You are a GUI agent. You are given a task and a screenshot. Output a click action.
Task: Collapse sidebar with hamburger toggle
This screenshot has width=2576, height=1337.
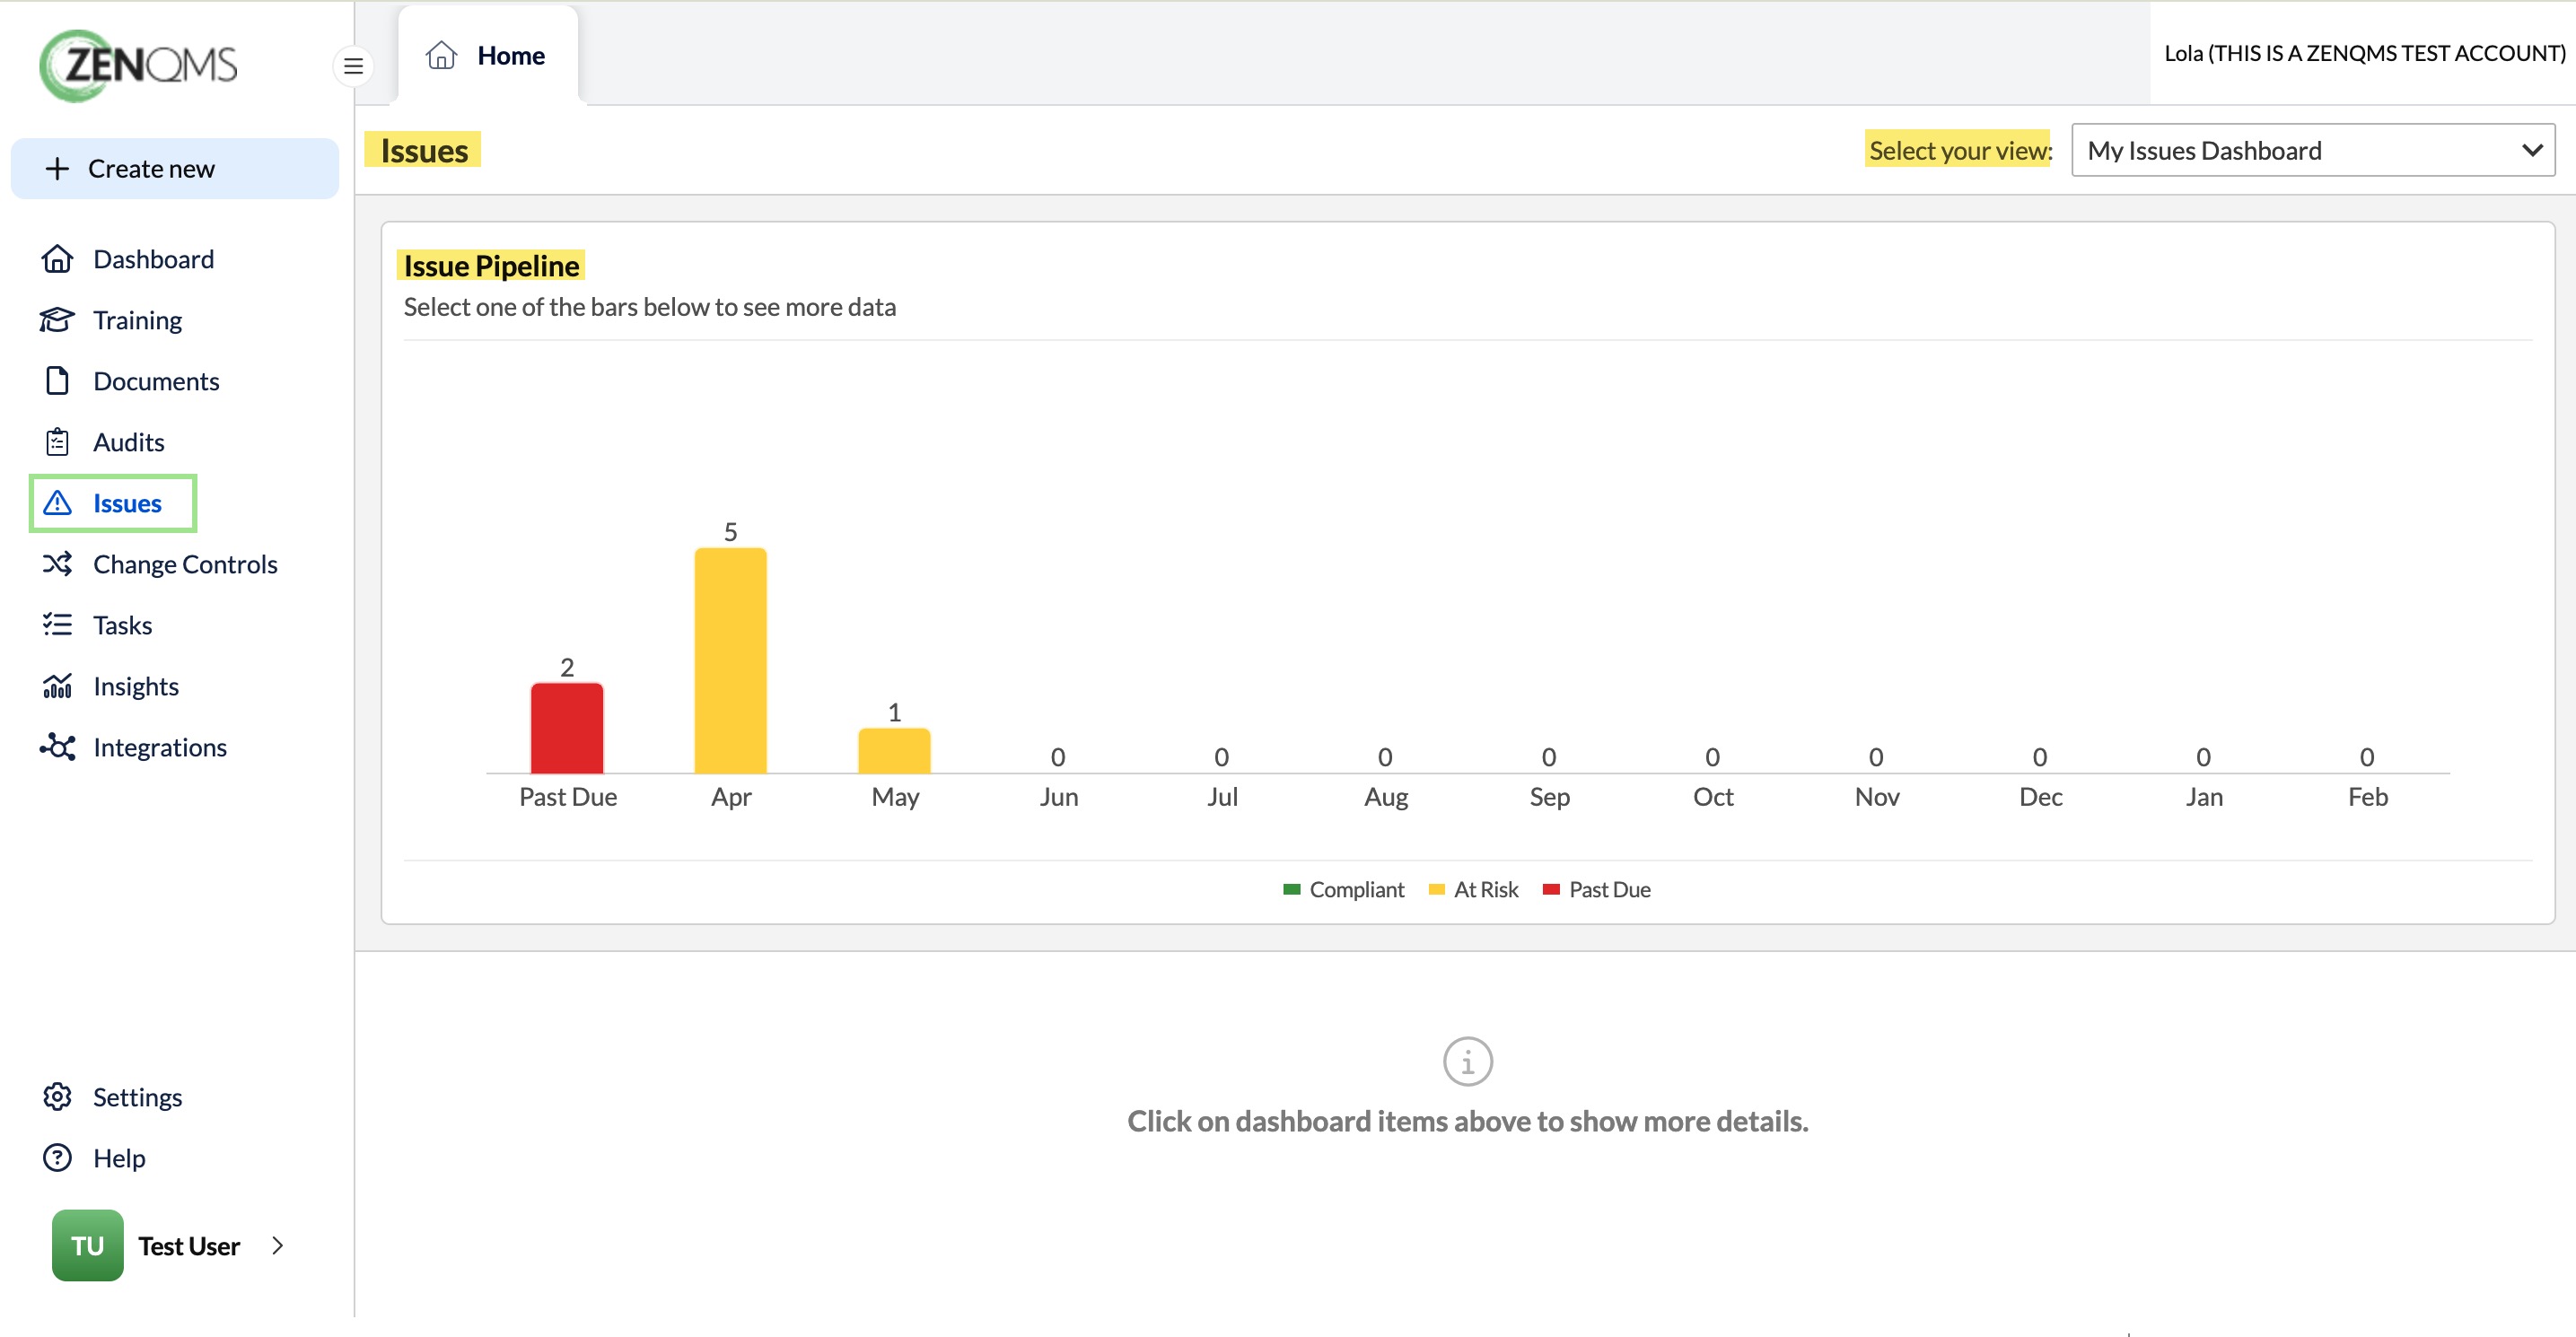pyautogui.click(x=353, y=66)
